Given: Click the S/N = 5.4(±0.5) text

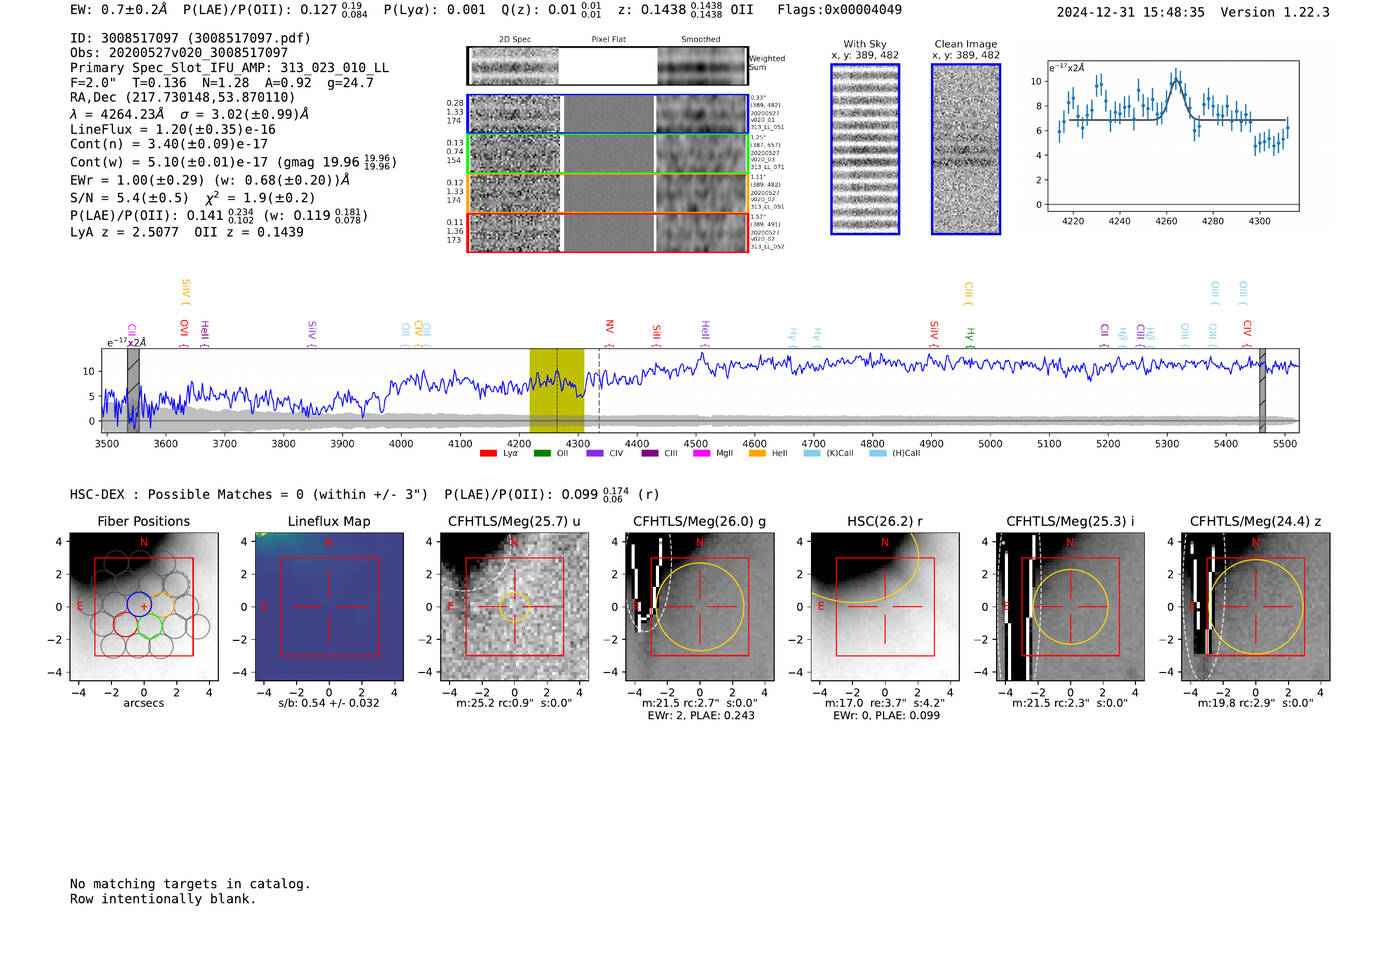Looking at the screenshot, I should [x=129, y=198].
